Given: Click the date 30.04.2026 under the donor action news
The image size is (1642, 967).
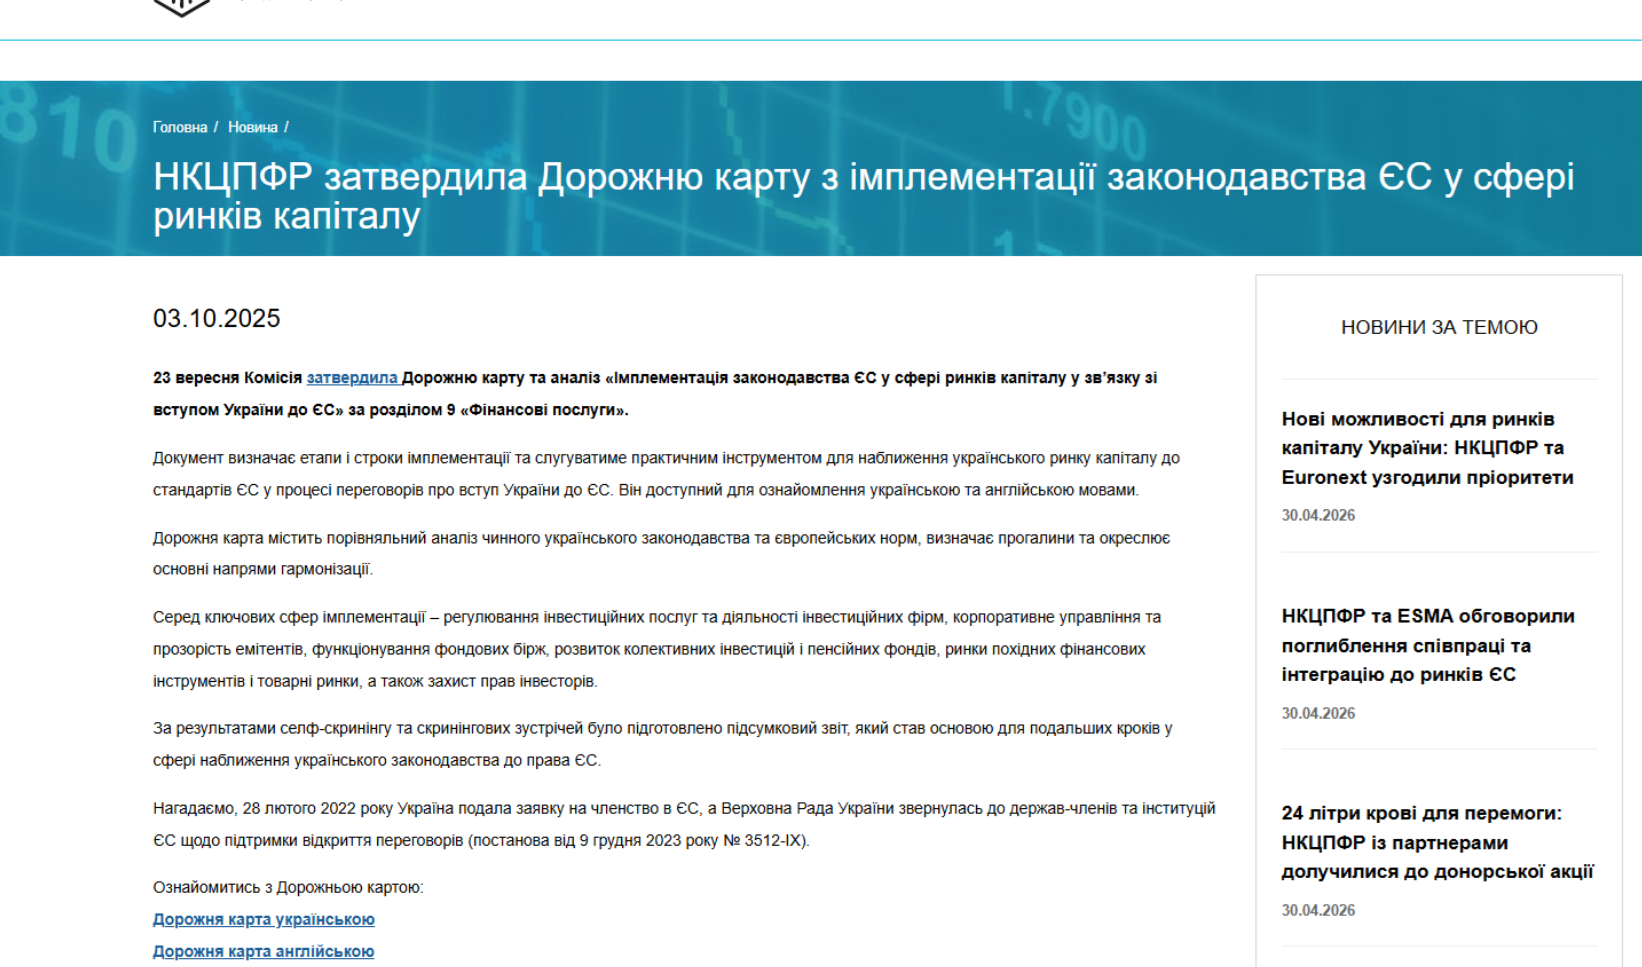Looking at the screenshot, I should pos(1318,910).
